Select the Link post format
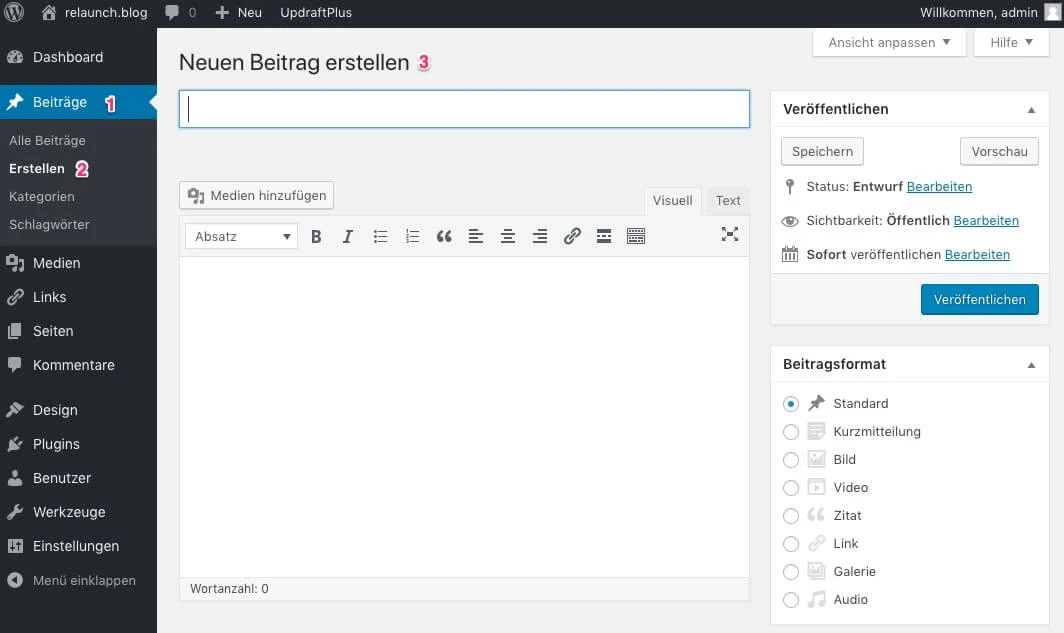Screen dimensions: 1064x633 click(x=791, y=543)
